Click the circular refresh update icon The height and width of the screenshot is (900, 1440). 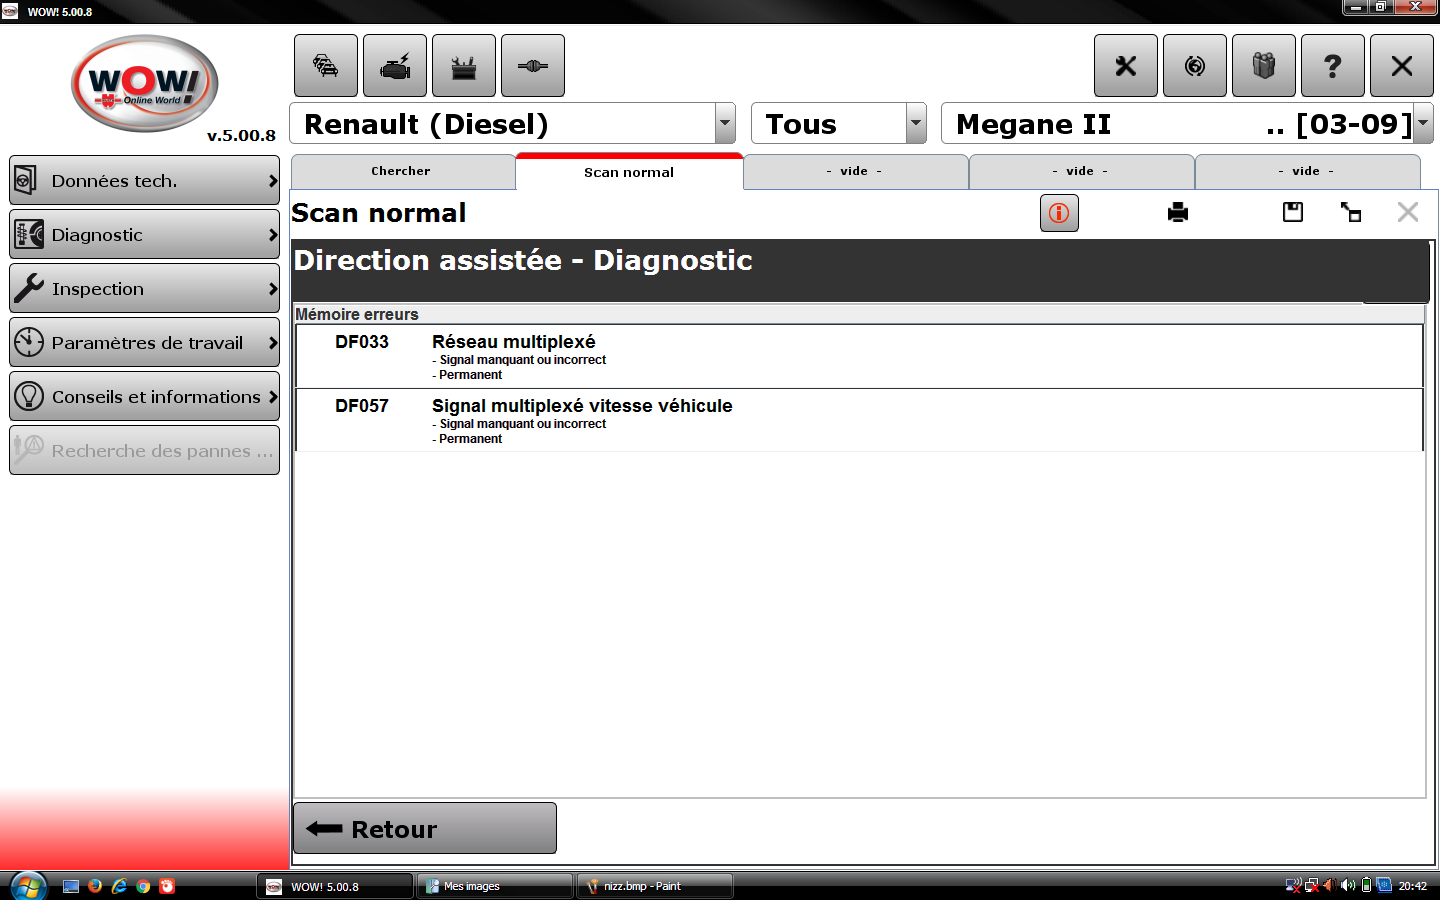click(x=1195, y=66)
